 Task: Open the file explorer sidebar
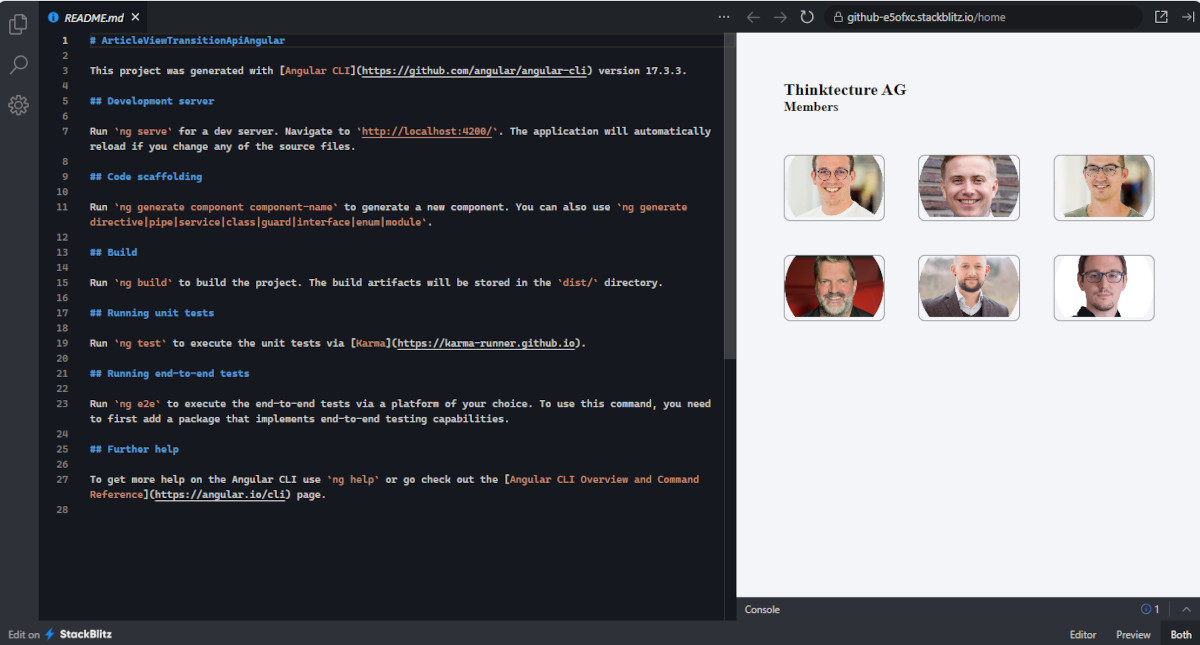pos(18,24)
